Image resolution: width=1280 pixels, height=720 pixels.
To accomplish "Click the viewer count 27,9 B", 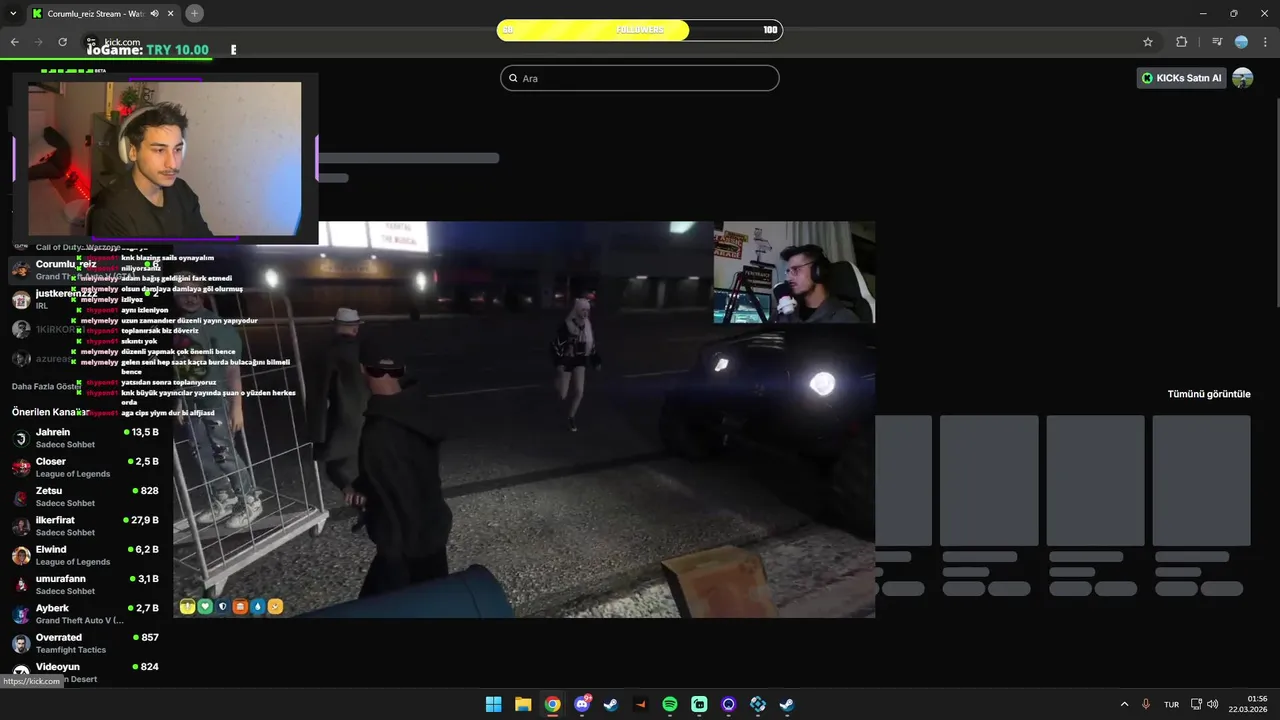I will (141, 520).
